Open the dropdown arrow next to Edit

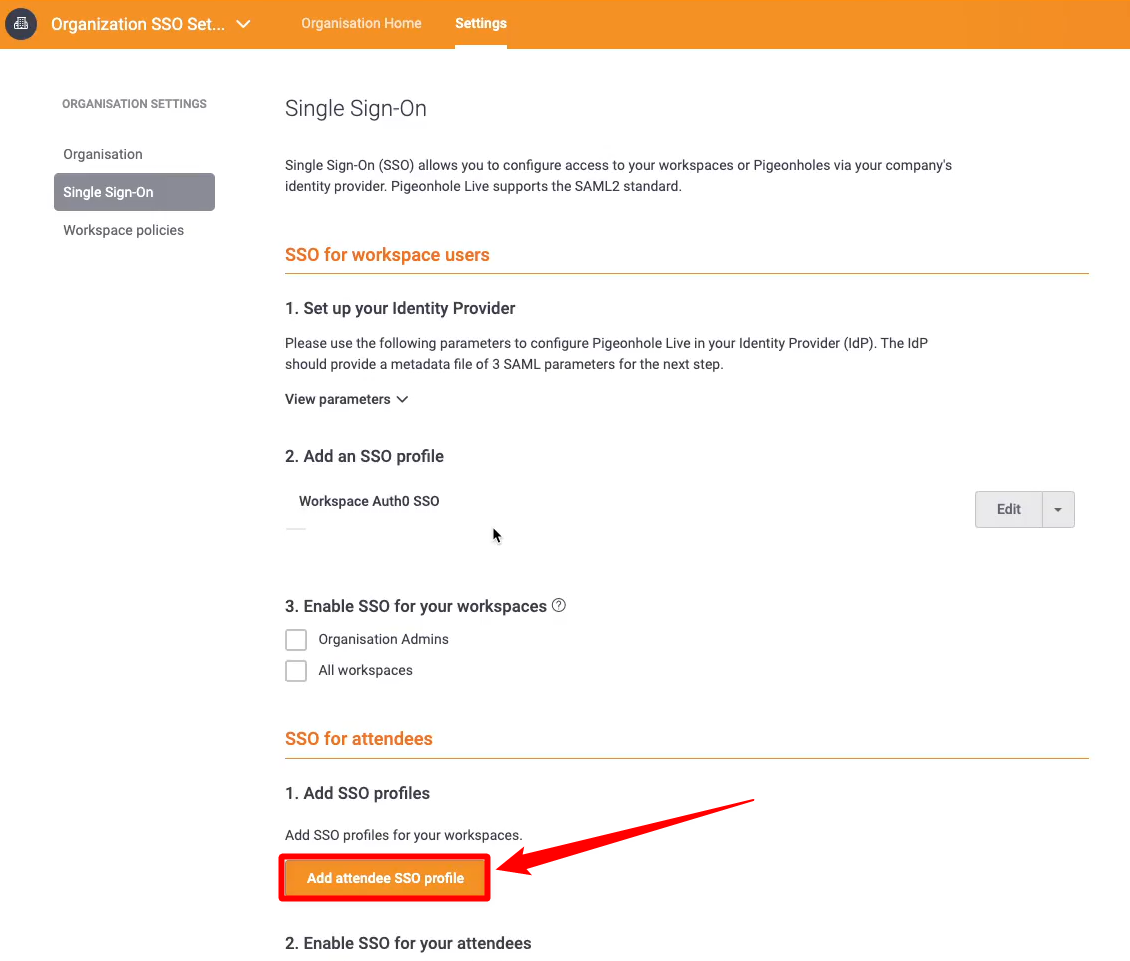pyautogui.click(x=1058, y=510)
